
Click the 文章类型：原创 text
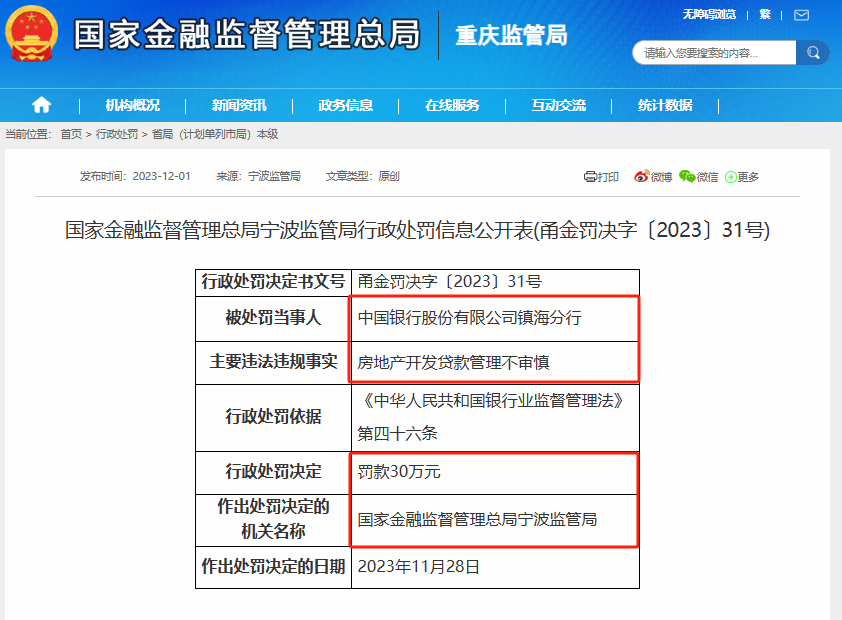coord(362,176)
